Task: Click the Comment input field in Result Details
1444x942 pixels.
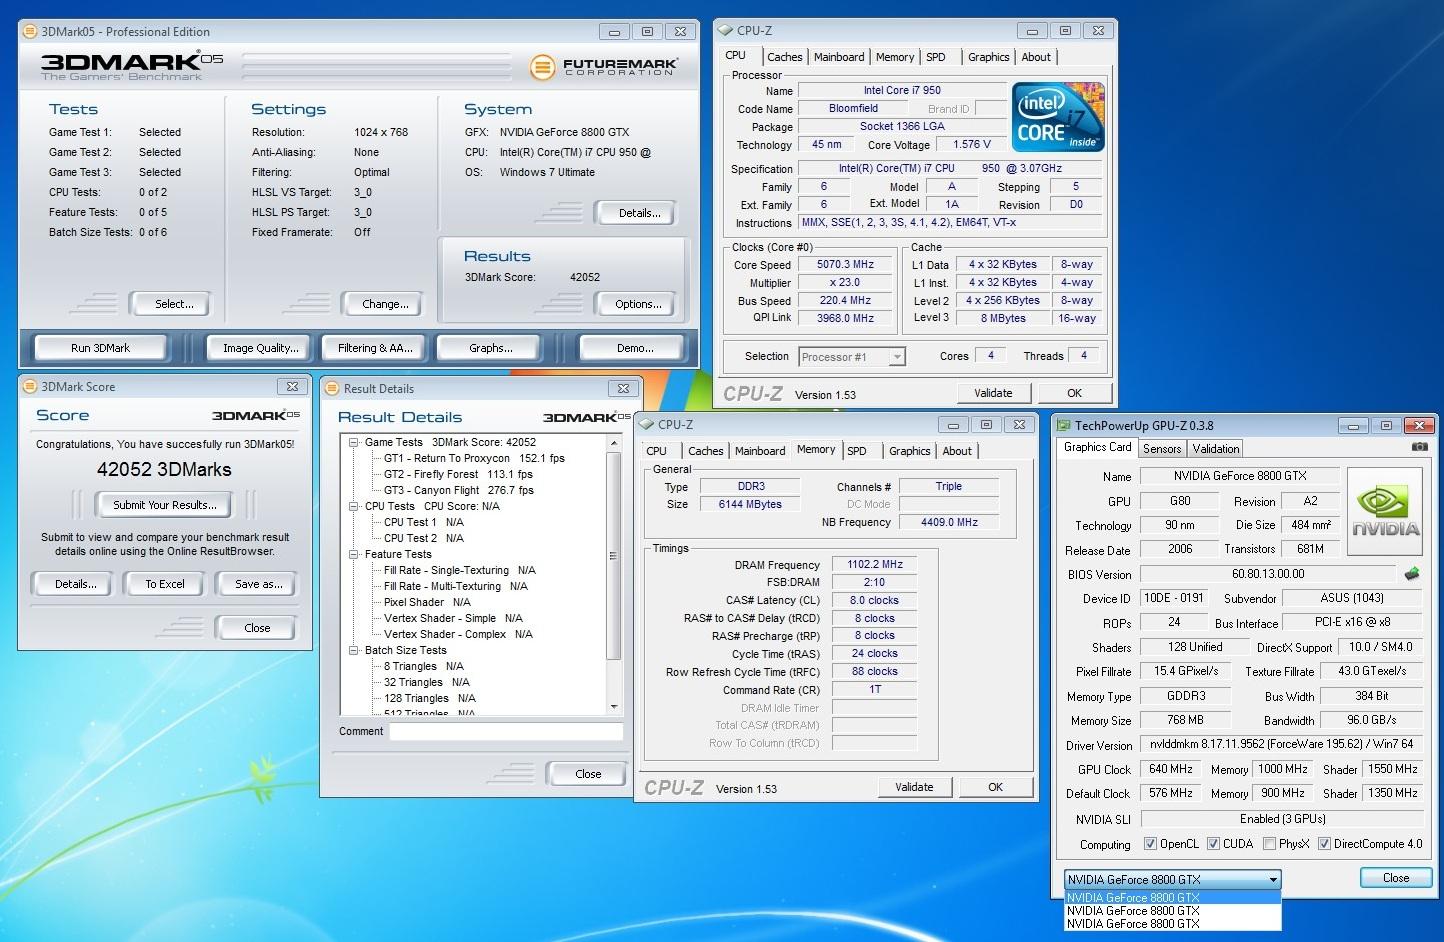Action: (x=506, y=731)
